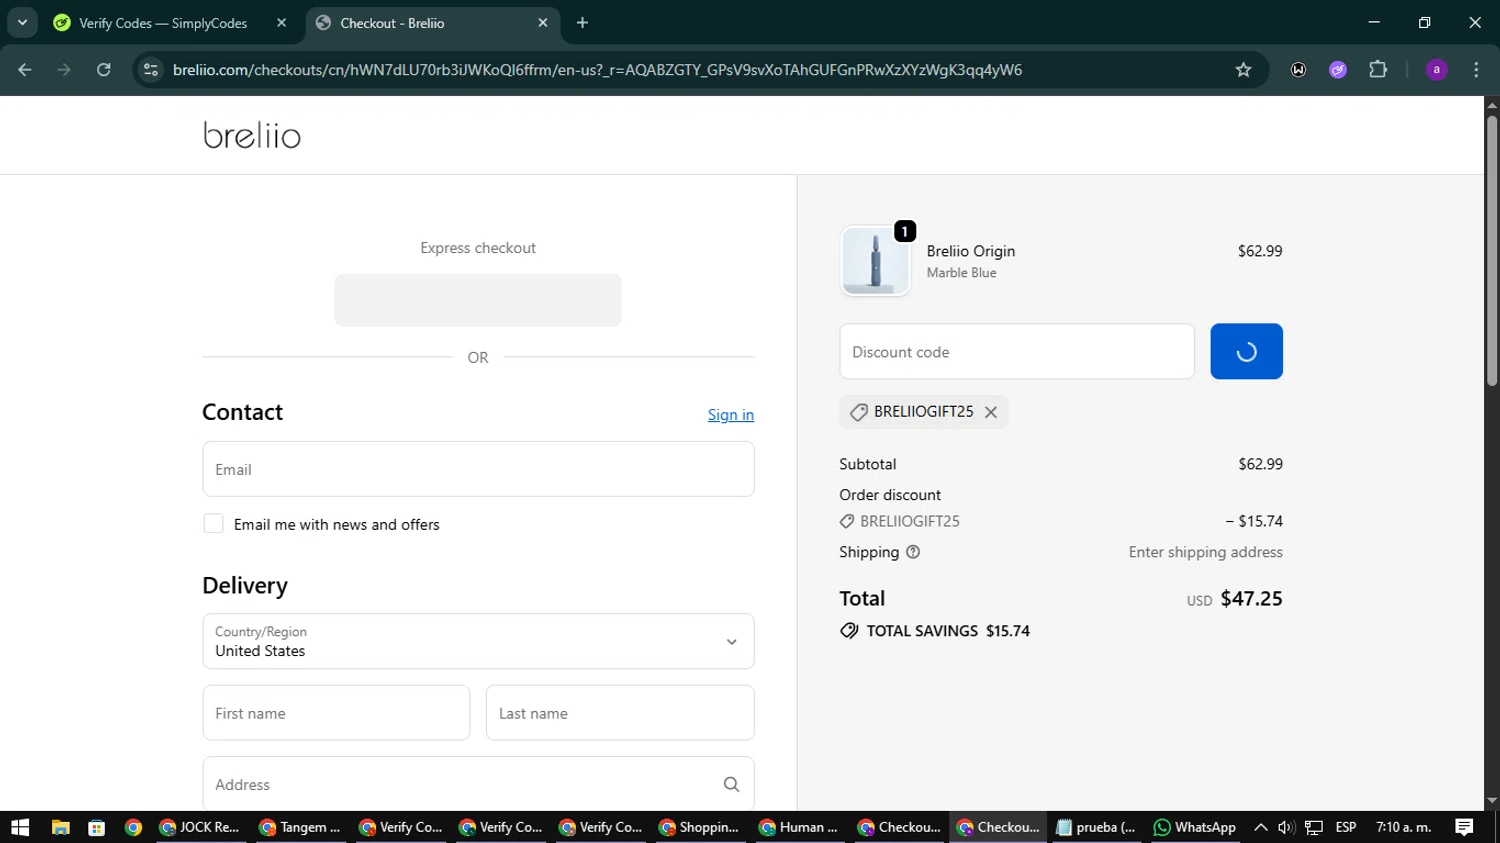The height and width of the screenshot is (843, 1500).
Task: Click the breliio logo
Action: [252, 135]
